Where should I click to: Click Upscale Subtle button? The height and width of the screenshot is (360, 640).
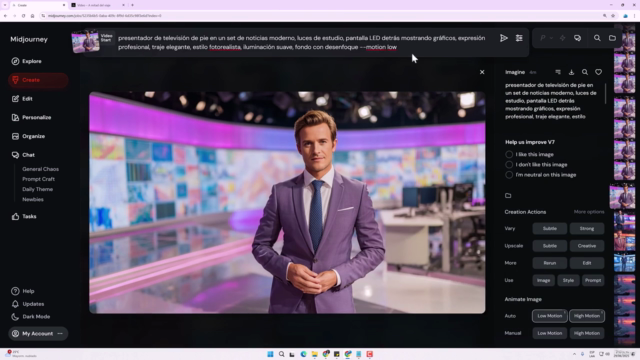click(550, 246)
